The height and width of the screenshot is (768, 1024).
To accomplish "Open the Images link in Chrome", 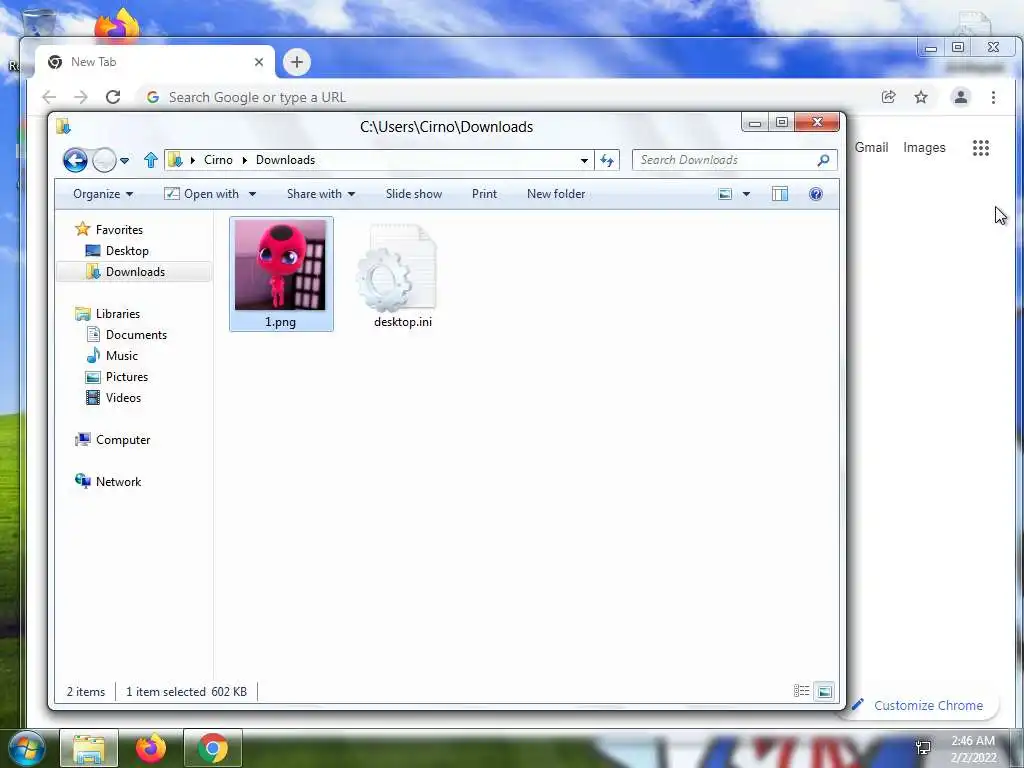I will tap(924, 148).
